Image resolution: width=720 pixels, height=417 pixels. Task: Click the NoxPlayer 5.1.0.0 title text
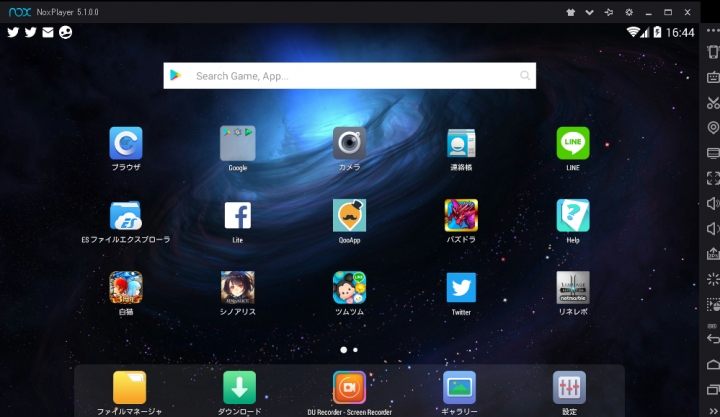coord(68,12)
